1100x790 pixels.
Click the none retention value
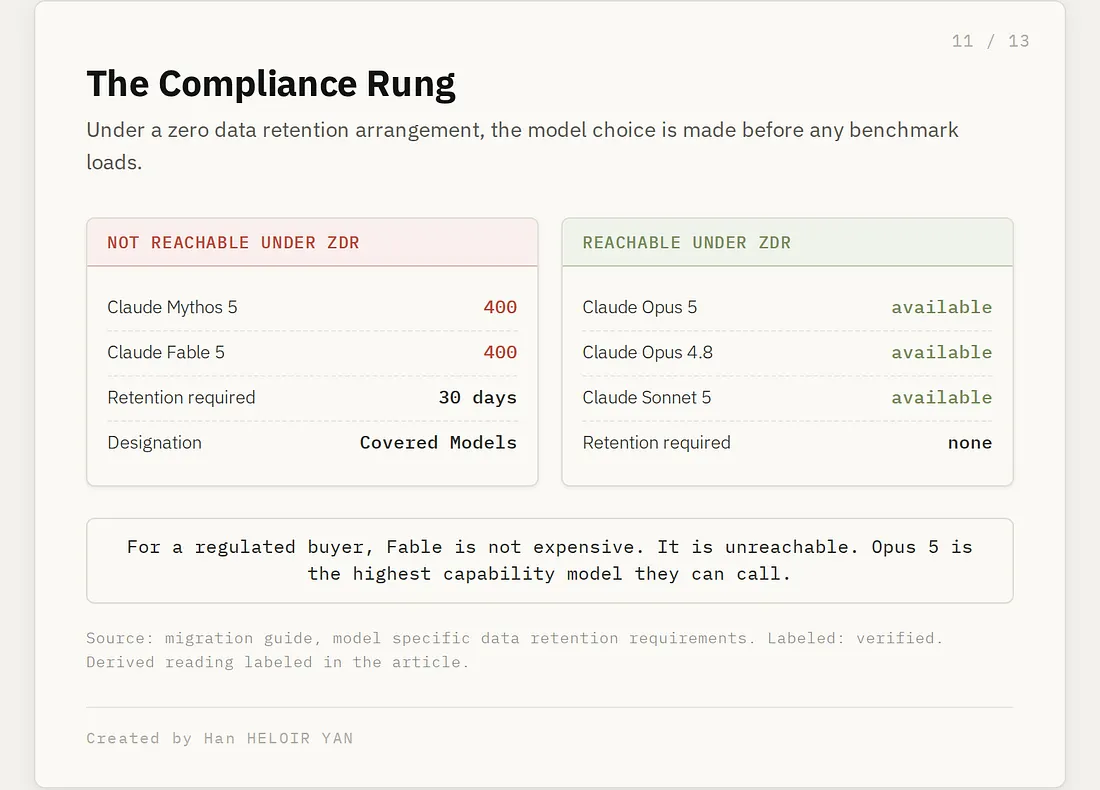(970, 443)
